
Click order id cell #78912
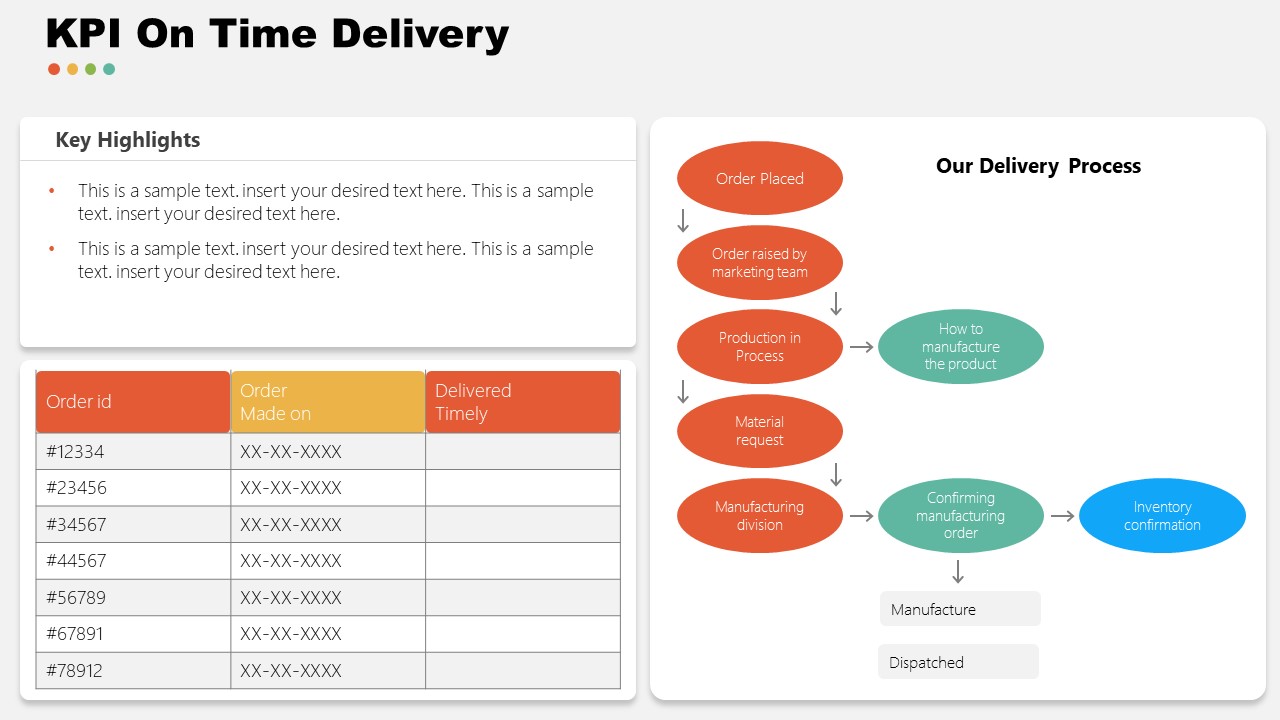point(133,671)
